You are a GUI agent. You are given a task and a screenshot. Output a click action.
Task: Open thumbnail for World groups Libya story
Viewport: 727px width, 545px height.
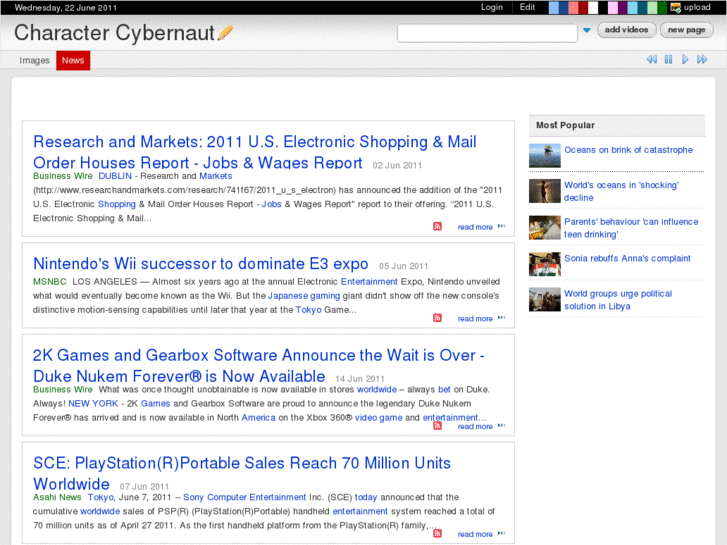point(545,300)
